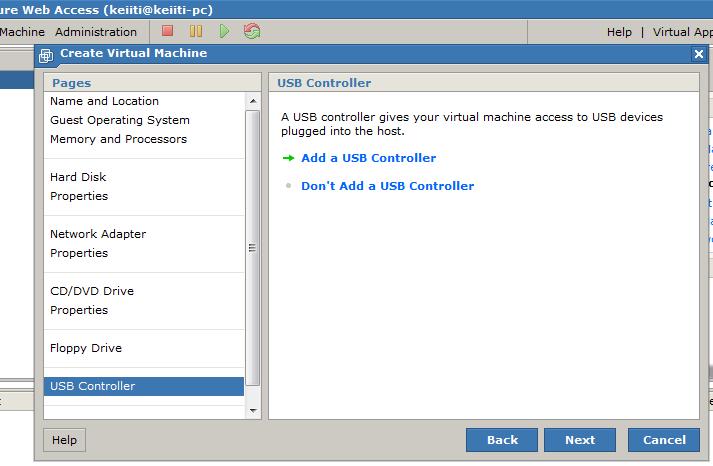Image resolution: width=713 pixels, height=466 pixels.
Task: Select the USB Controller page
Action: (144, 386)
